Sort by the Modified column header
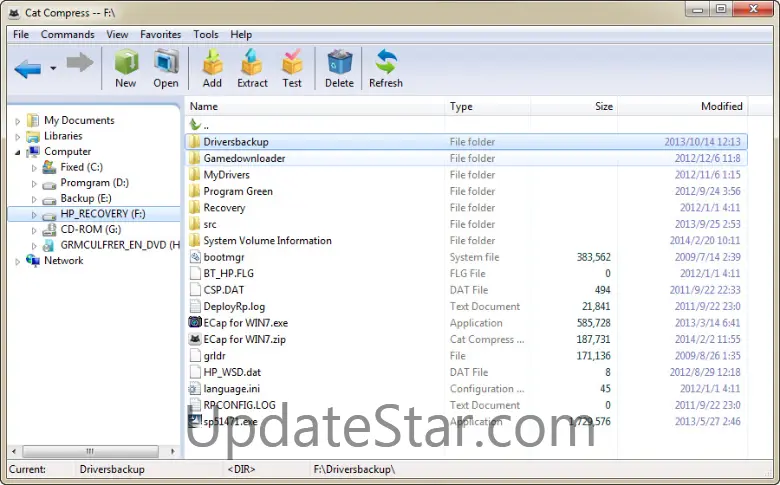 (x=682, y=106)
